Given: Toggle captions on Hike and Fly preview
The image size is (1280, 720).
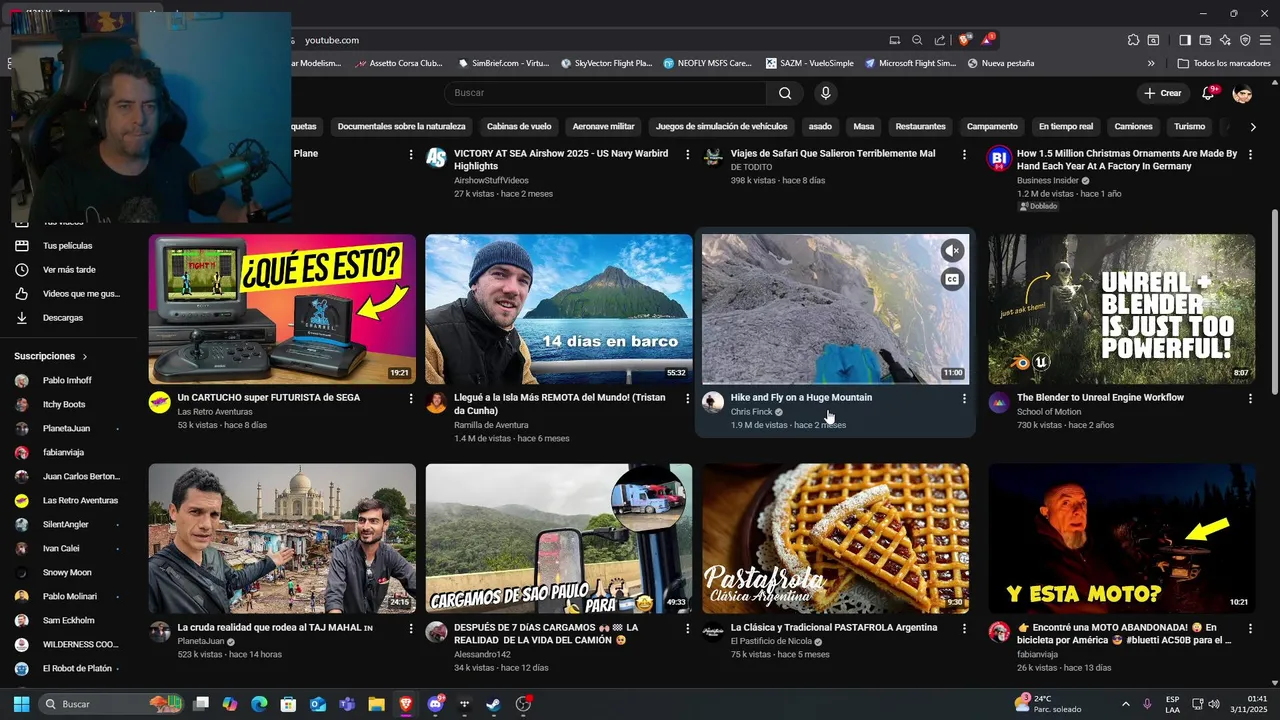Looking at the screenshot, I should click(x=953, y=279).
